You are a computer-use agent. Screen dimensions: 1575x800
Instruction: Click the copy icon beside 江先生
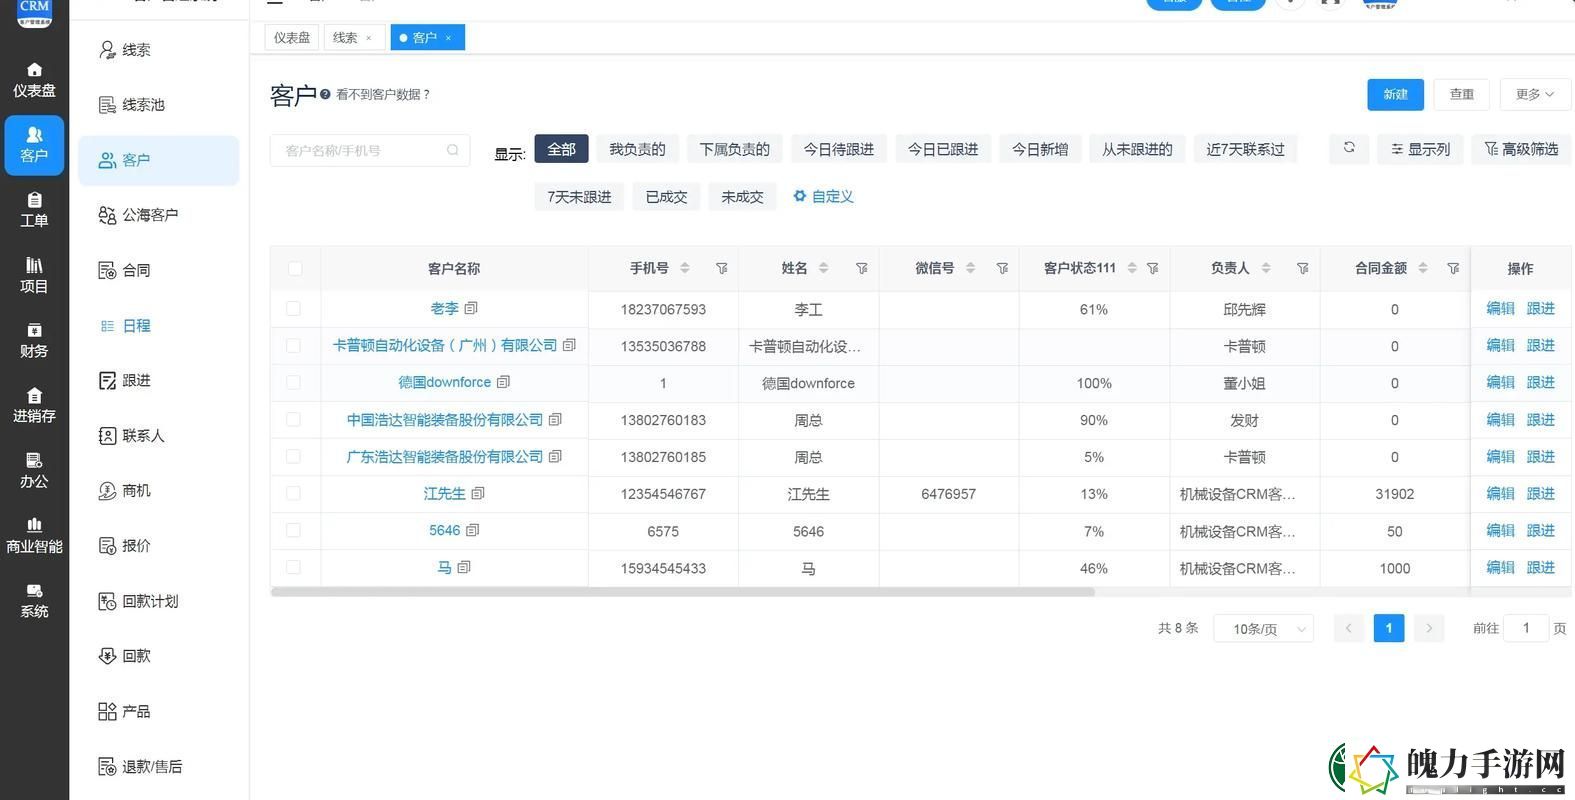click(478, 493)
